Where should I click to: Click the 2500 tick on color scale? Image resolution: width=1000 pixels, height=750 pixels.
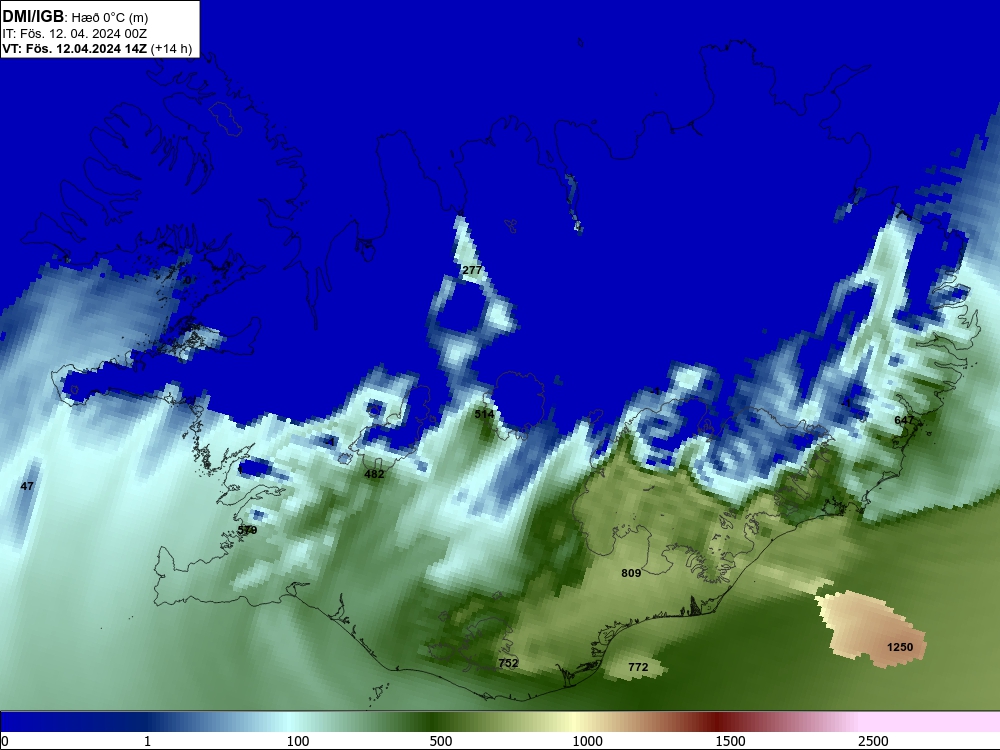873,741
